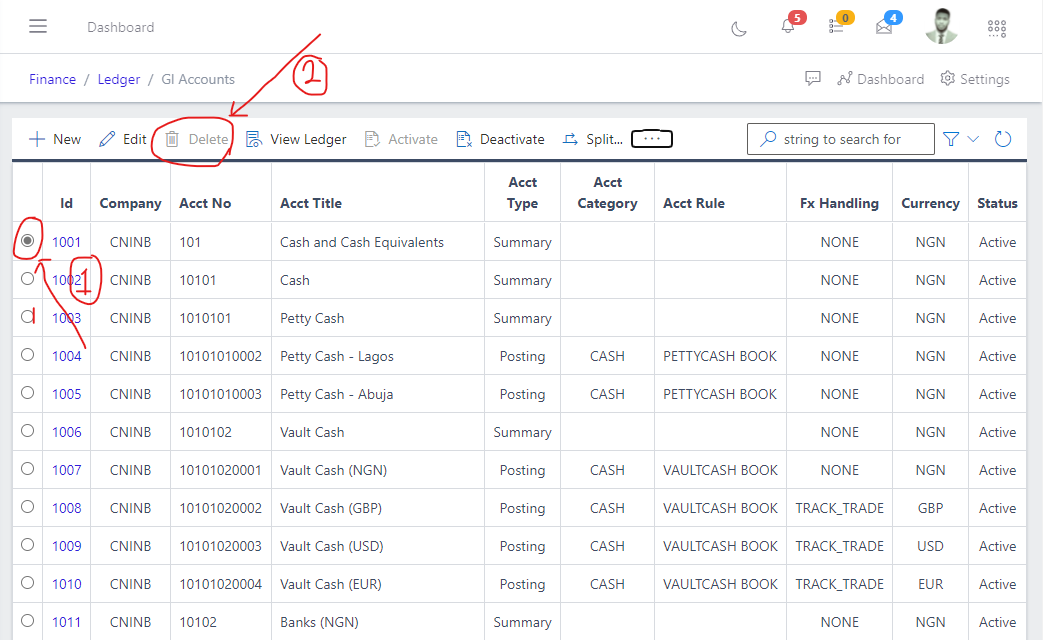Screen dimensions: 1043x640
Task: Click Deactivate in the toolbar
Action: 500,139
